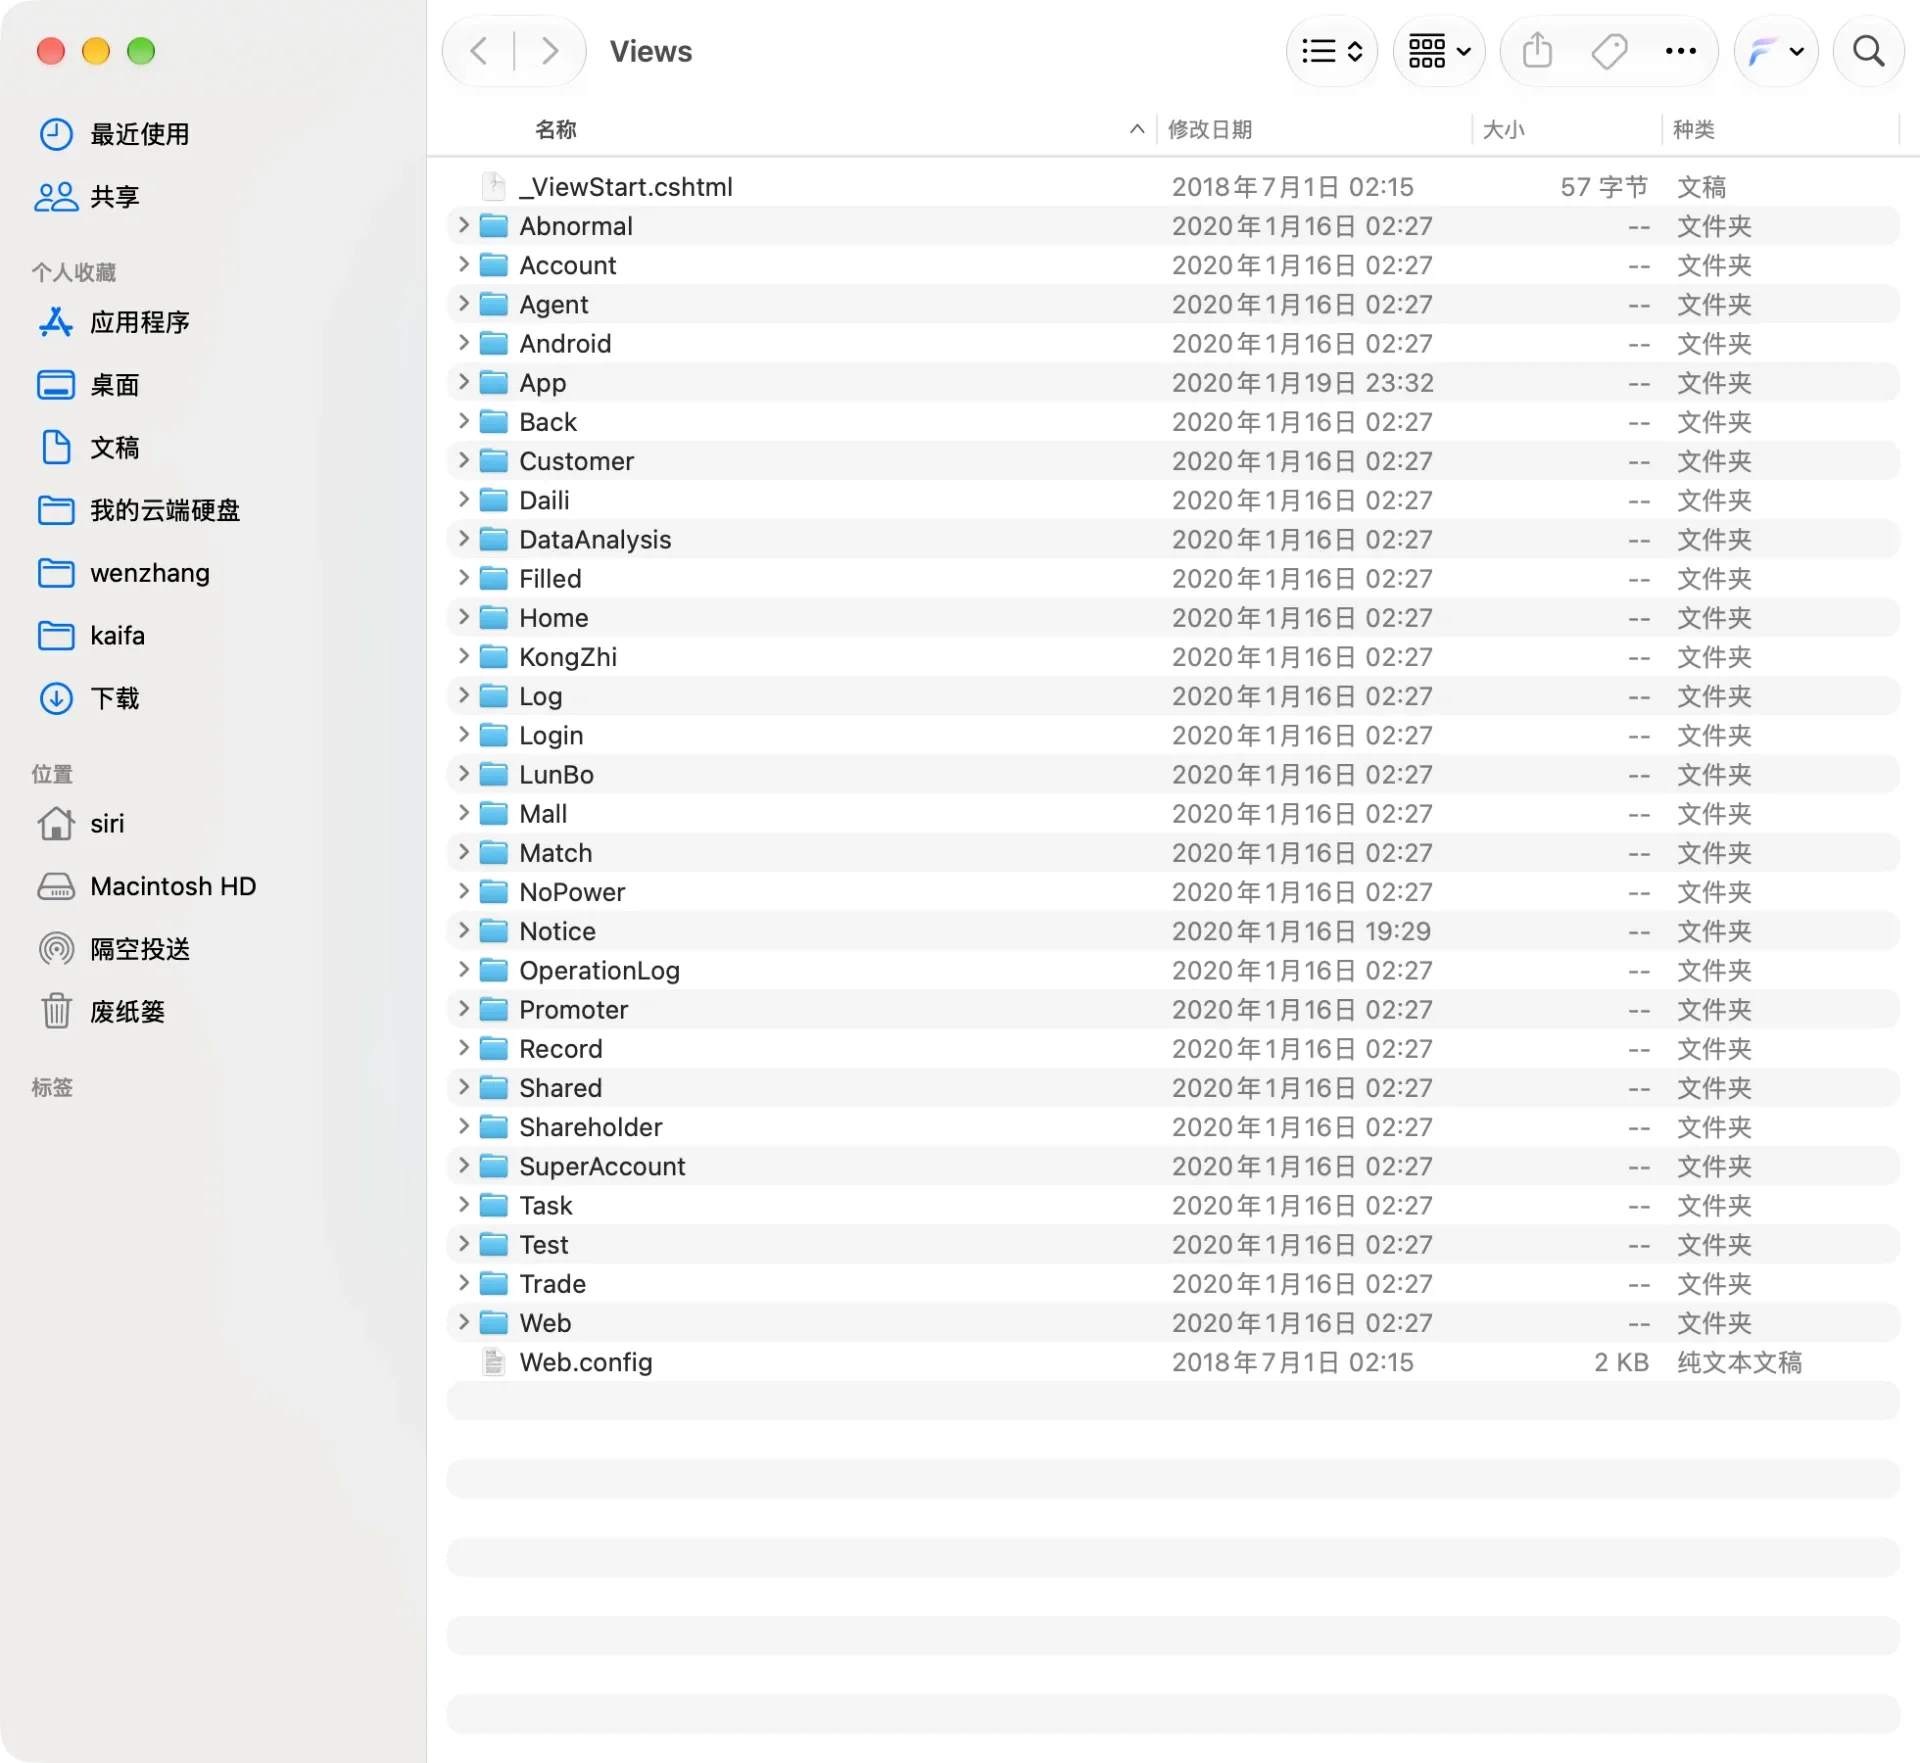This screenshot has height=1763, width=1920.
Task: Sort by 名称 column header
Action: pos(556,129)
